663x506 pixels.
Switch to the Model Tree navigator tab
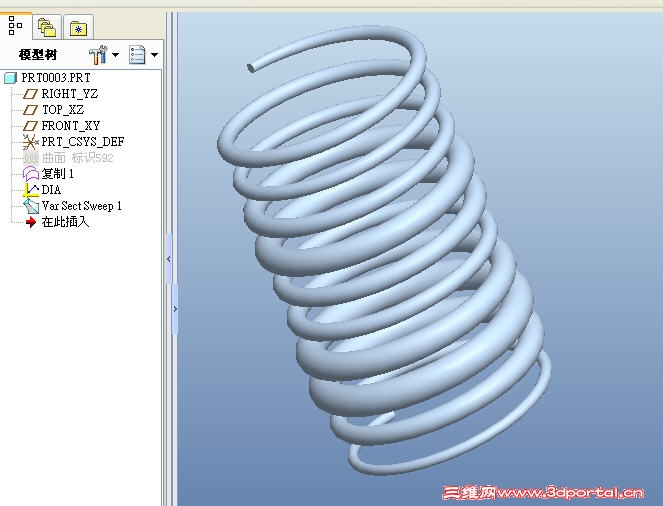(x=15, y=26)
